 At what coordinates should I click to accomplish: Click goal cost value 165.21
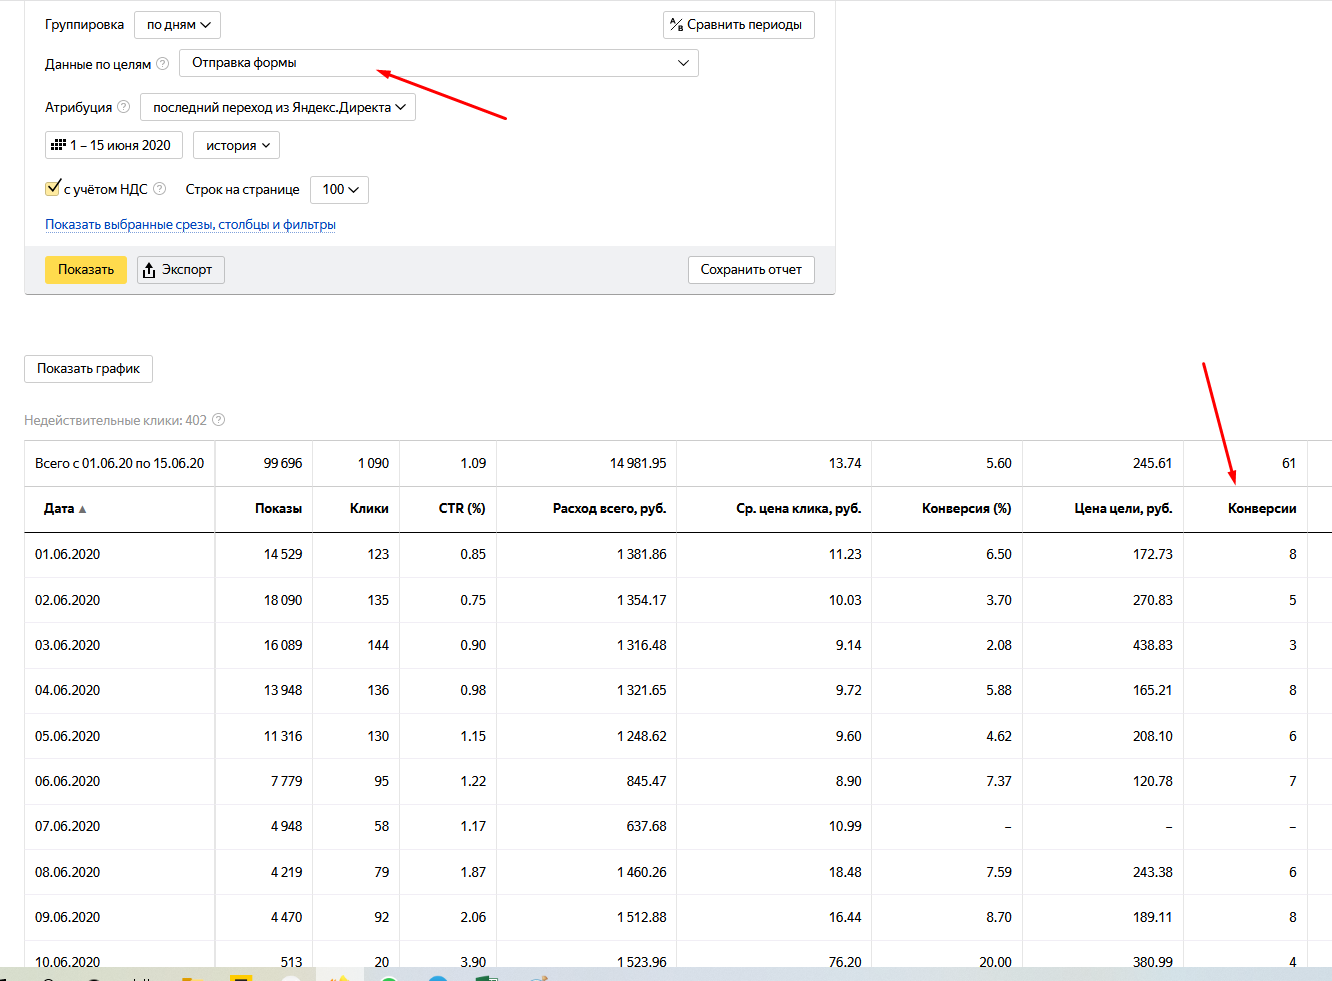(x=1153, y=690)
